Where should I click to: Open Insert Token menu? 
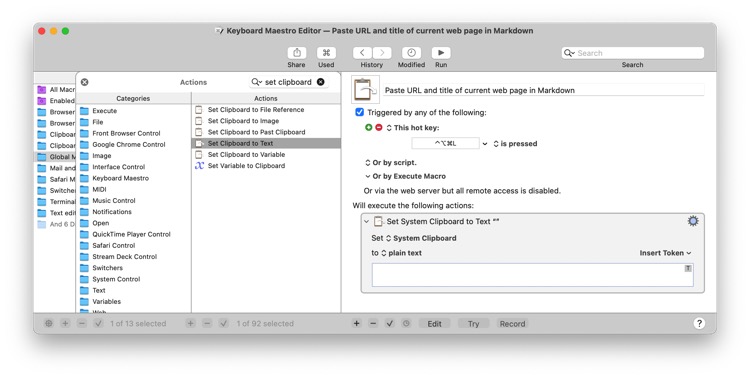point(665,253)
